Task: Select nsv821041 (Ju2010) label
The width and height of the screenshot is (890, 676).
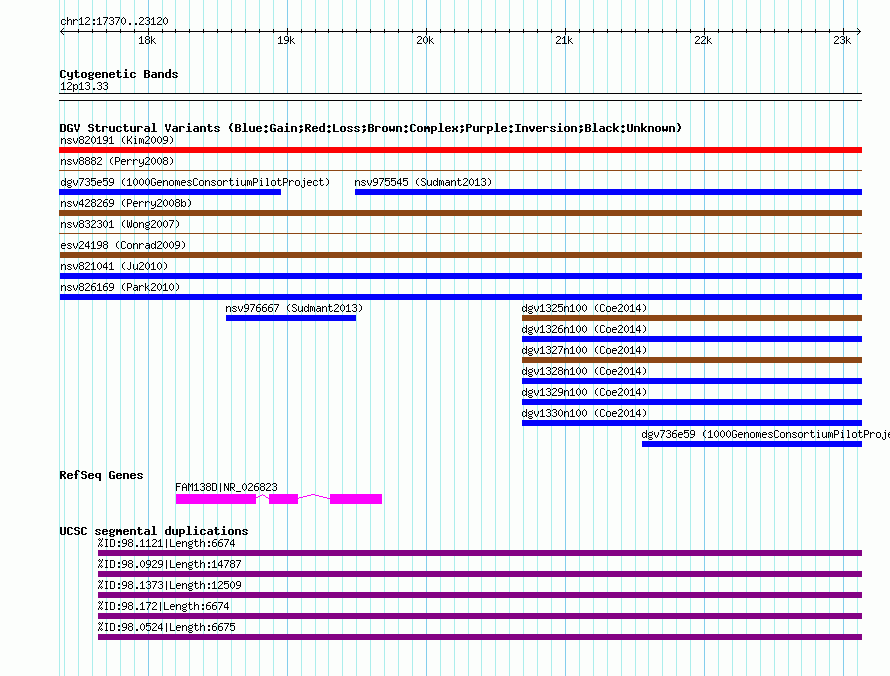Action: pyautogui.click(x=114, y=266)
